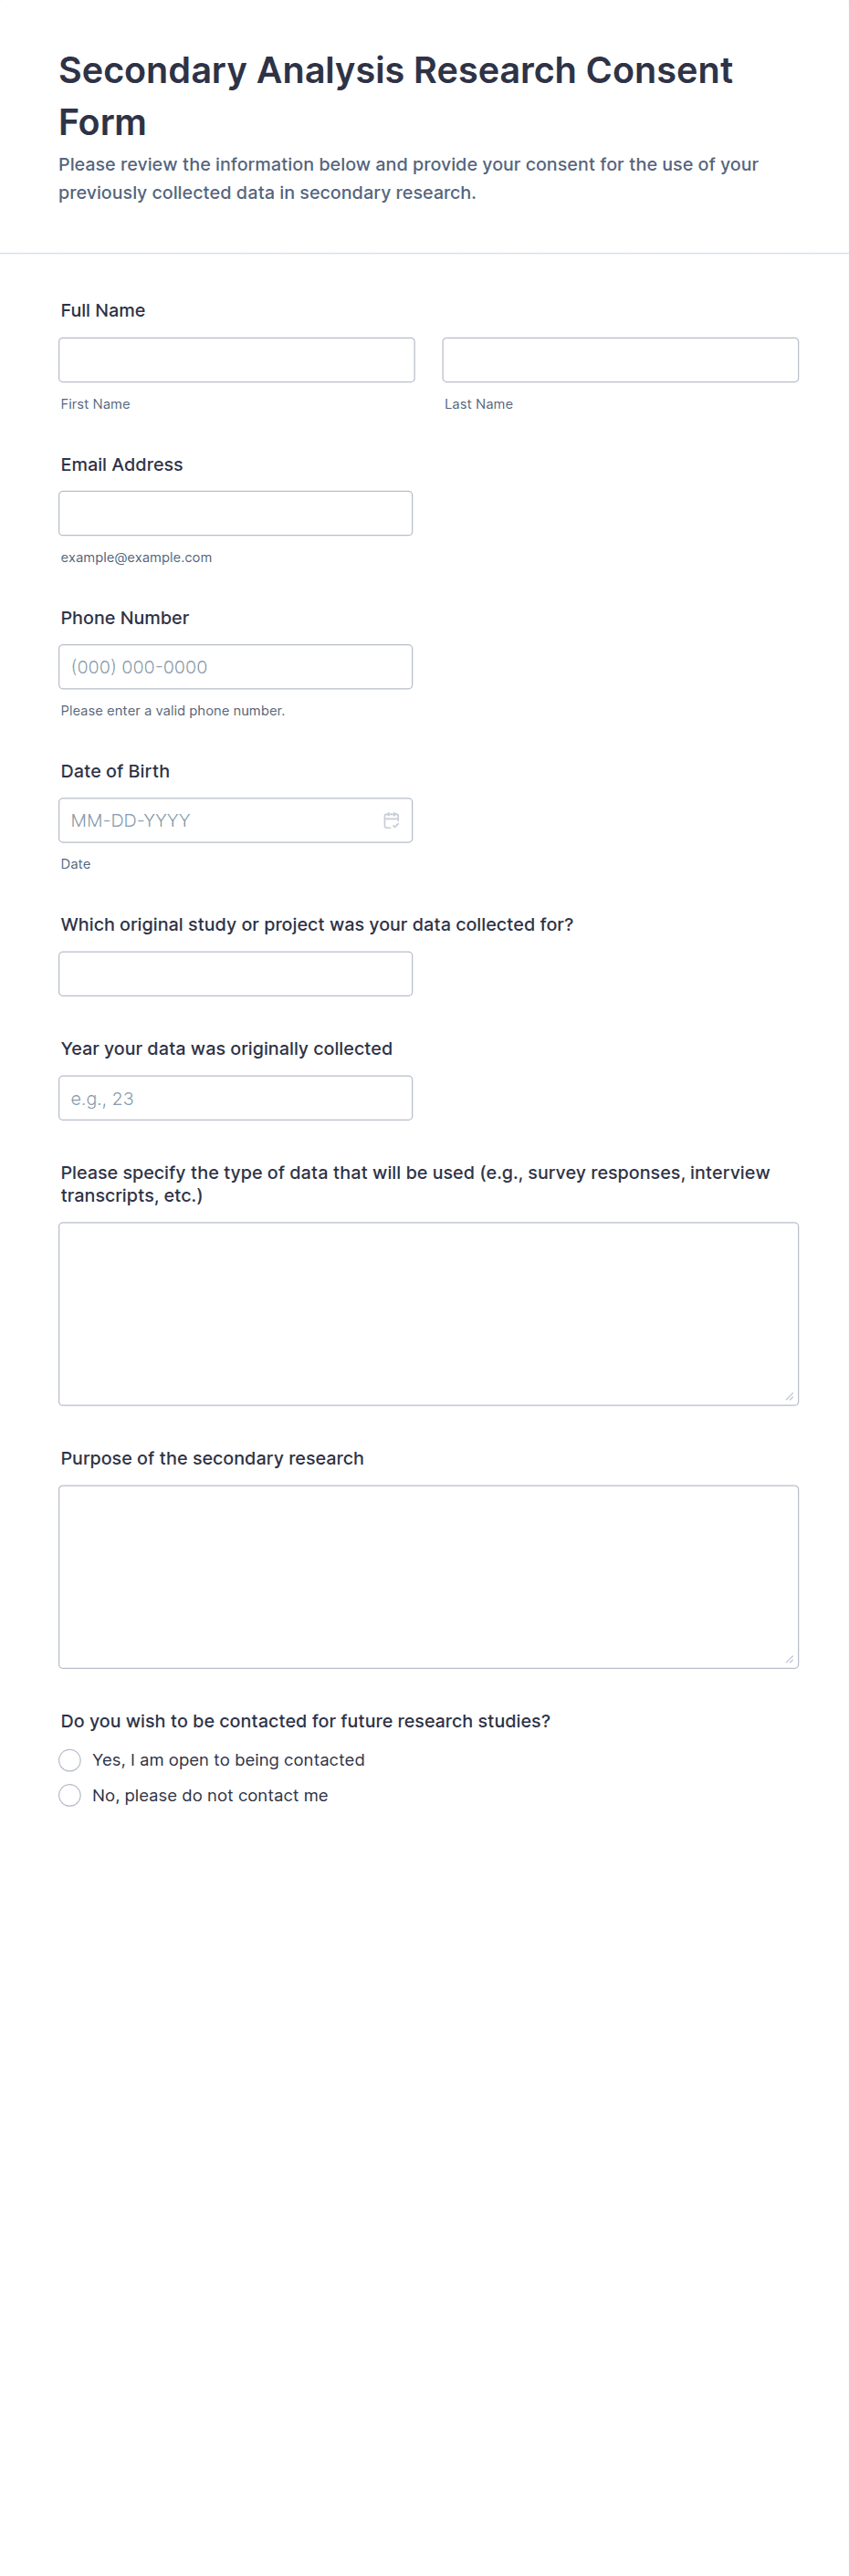The width and height of the screenshot is (849, 2576).
Task: Click the "Email Address" label text
Action: [122, 465]
